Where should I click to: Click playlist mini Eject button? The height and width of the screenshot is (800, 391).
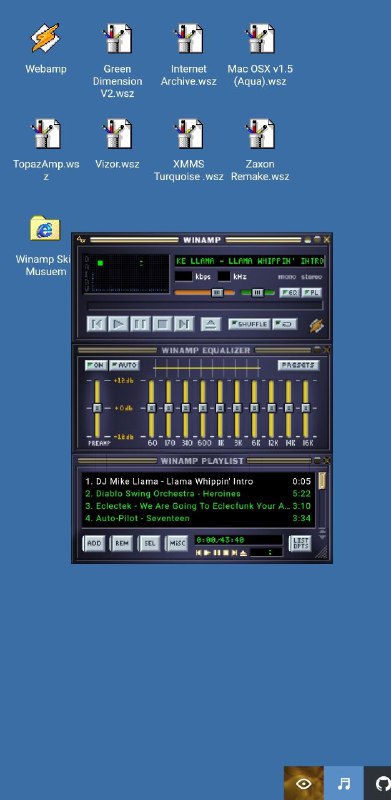pyautogui.click(x=243, y=553)
